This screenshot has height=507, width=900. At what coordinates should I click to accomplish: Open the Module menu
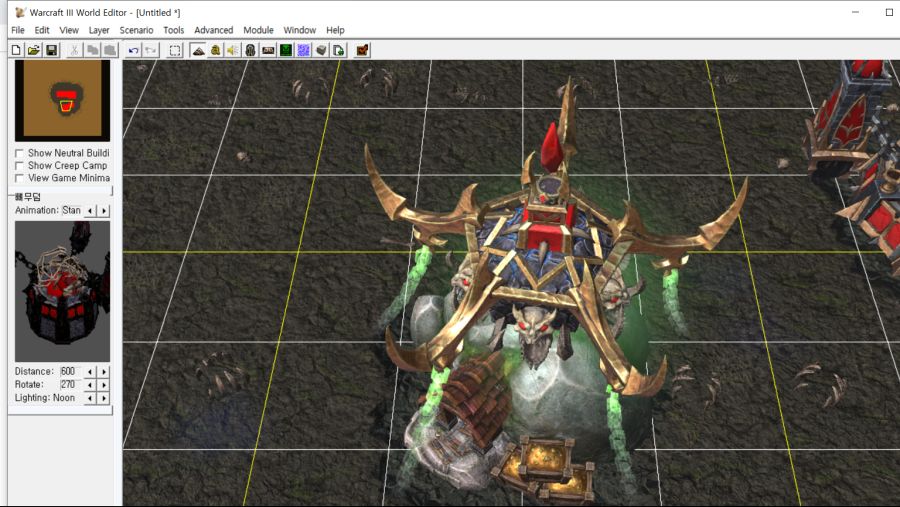[258, 30]
